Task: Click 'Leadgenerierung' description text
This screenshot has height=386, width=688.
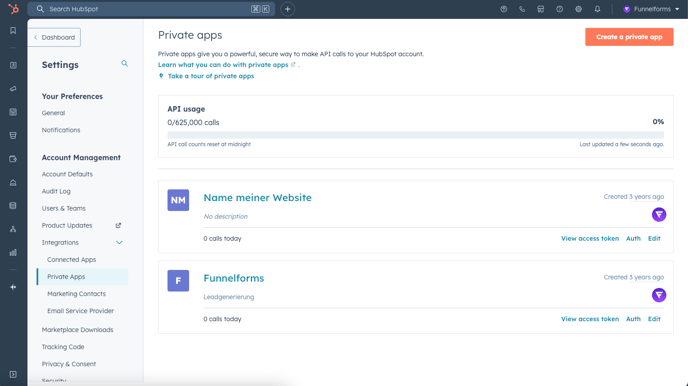Action: click(229, 297)
